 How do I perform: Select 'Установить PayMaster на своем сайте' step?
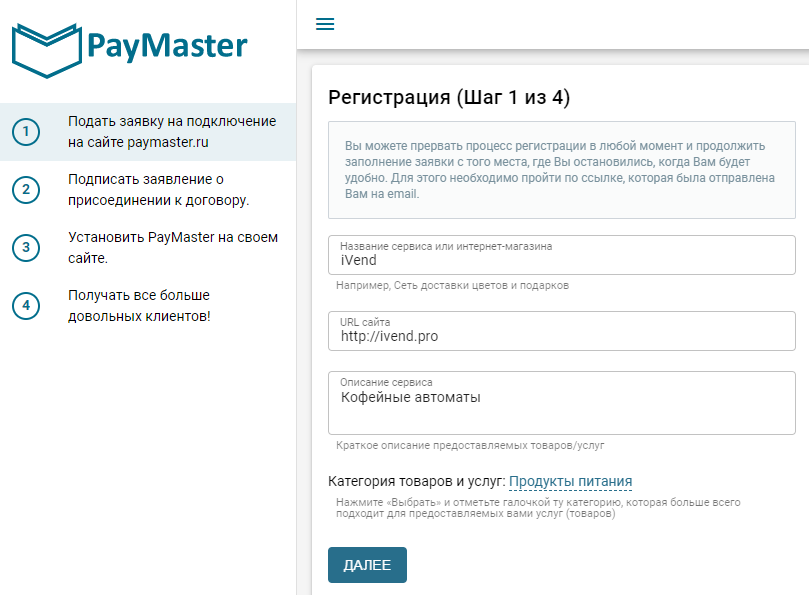[148, 248]
